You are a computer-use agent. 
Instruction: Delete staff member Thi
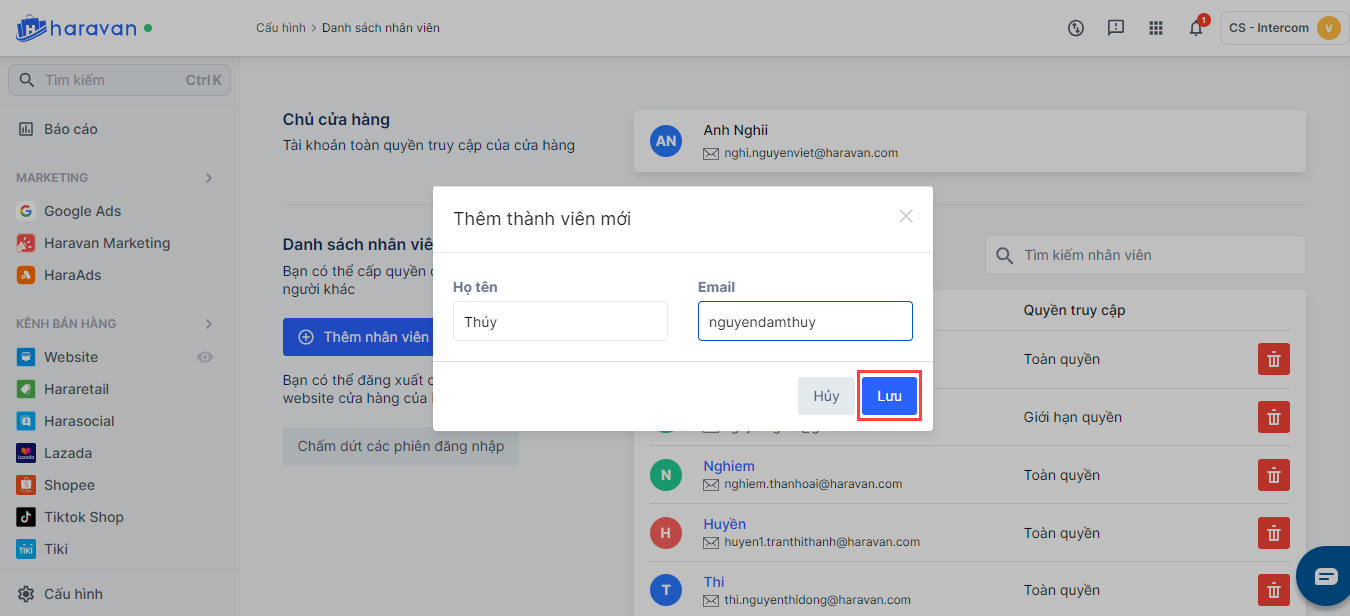(x=1273, y=591)
